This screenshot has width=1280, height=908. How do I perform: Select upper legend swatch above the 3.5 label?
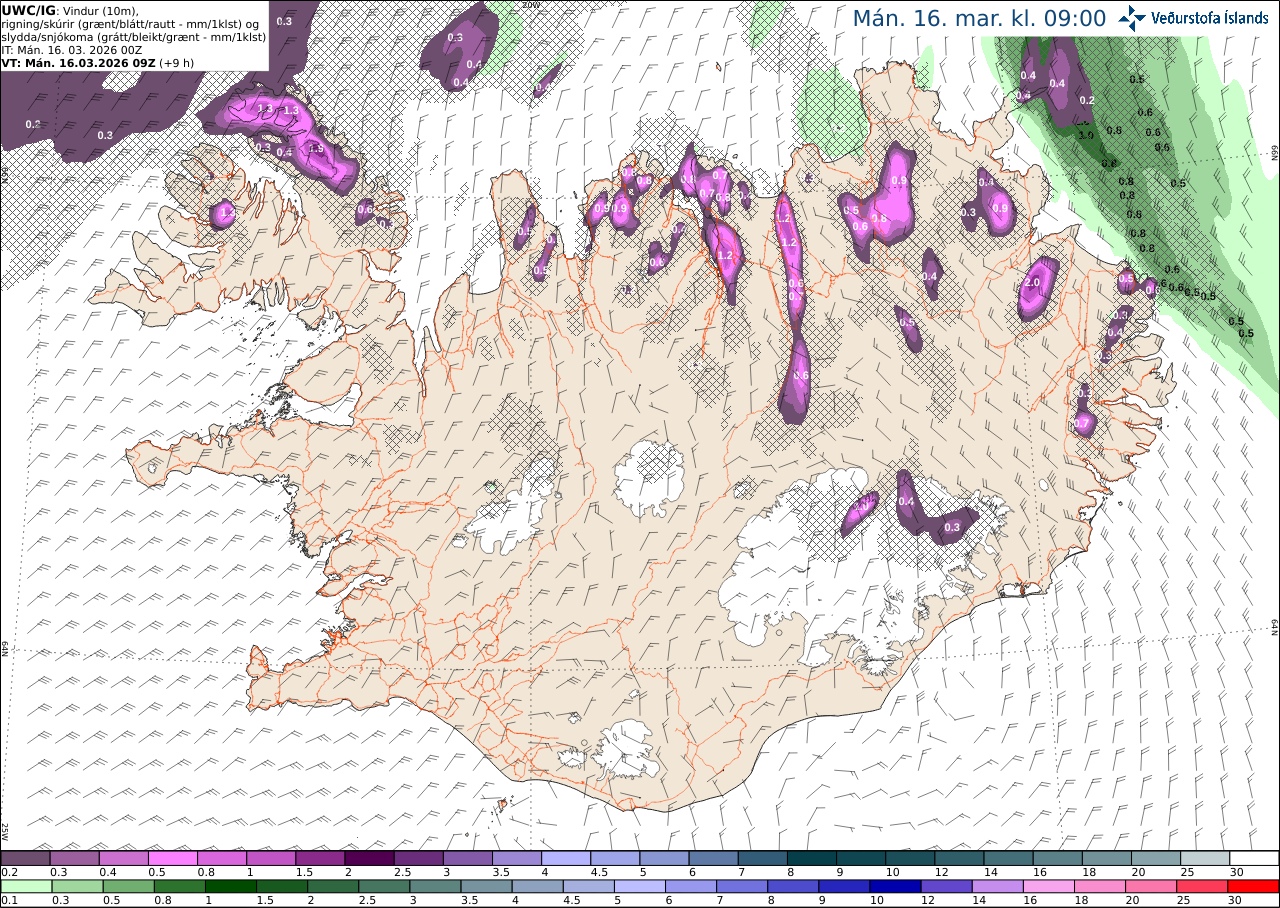516,858
